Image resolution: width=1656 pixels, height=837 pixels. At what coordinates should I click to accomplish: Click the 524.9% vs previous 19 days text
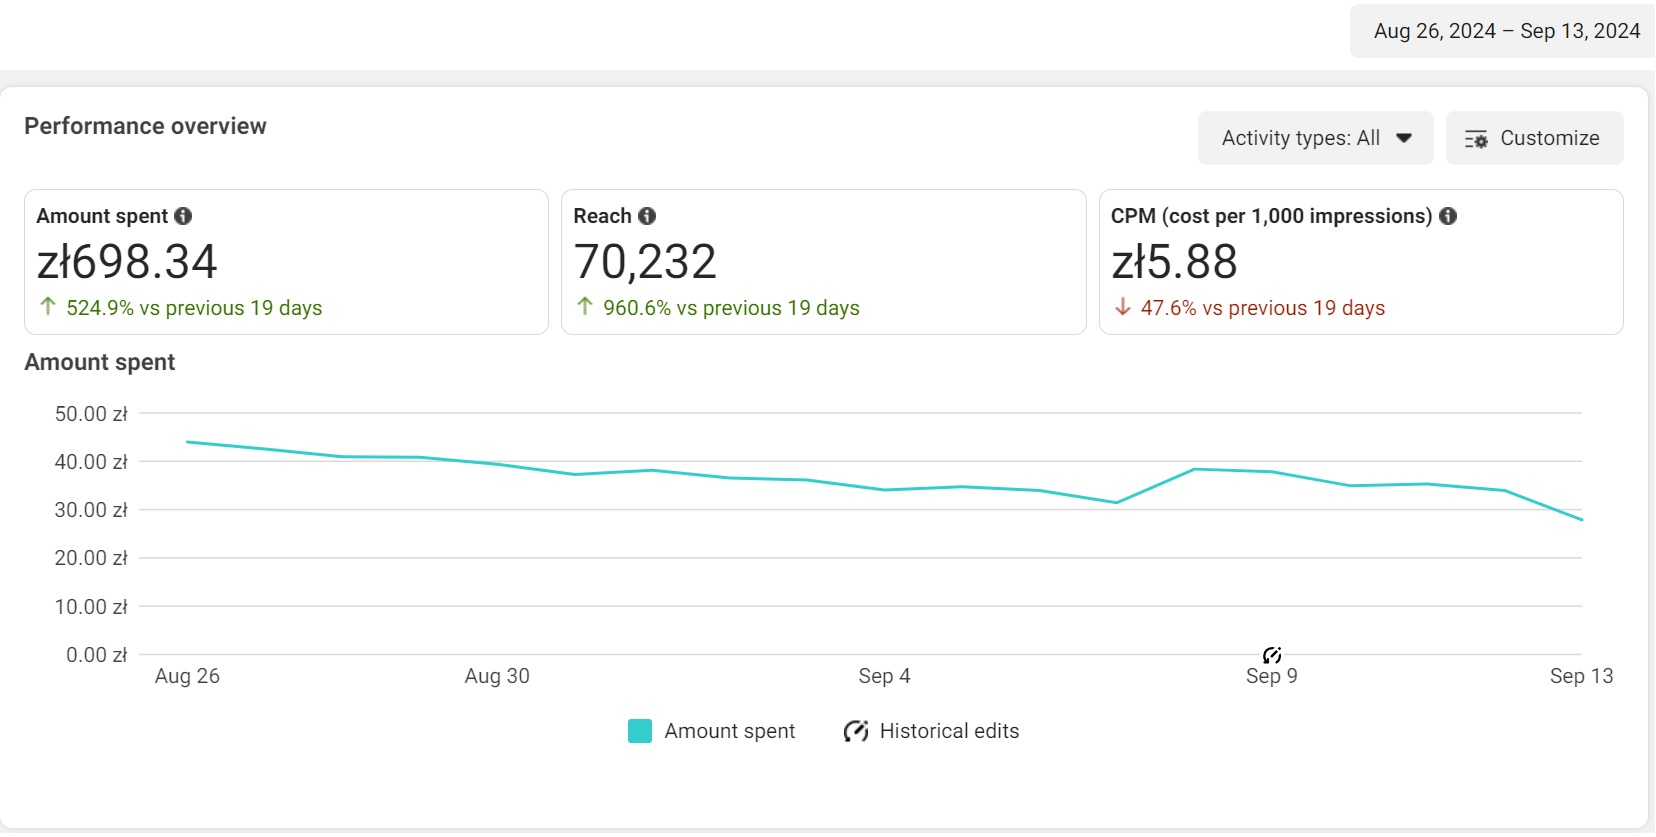pos(194,308)
